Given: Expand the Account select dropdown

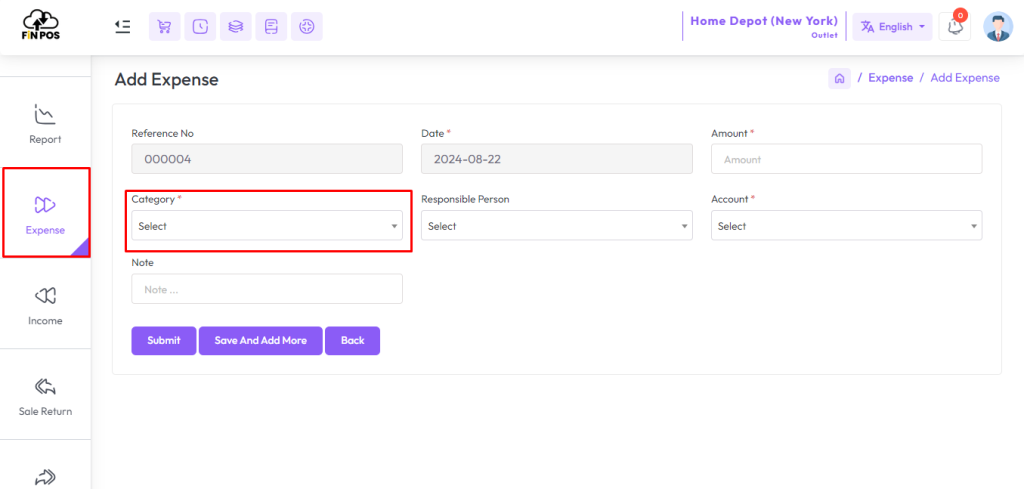Looking at the screenshot, I should point(846,226).
